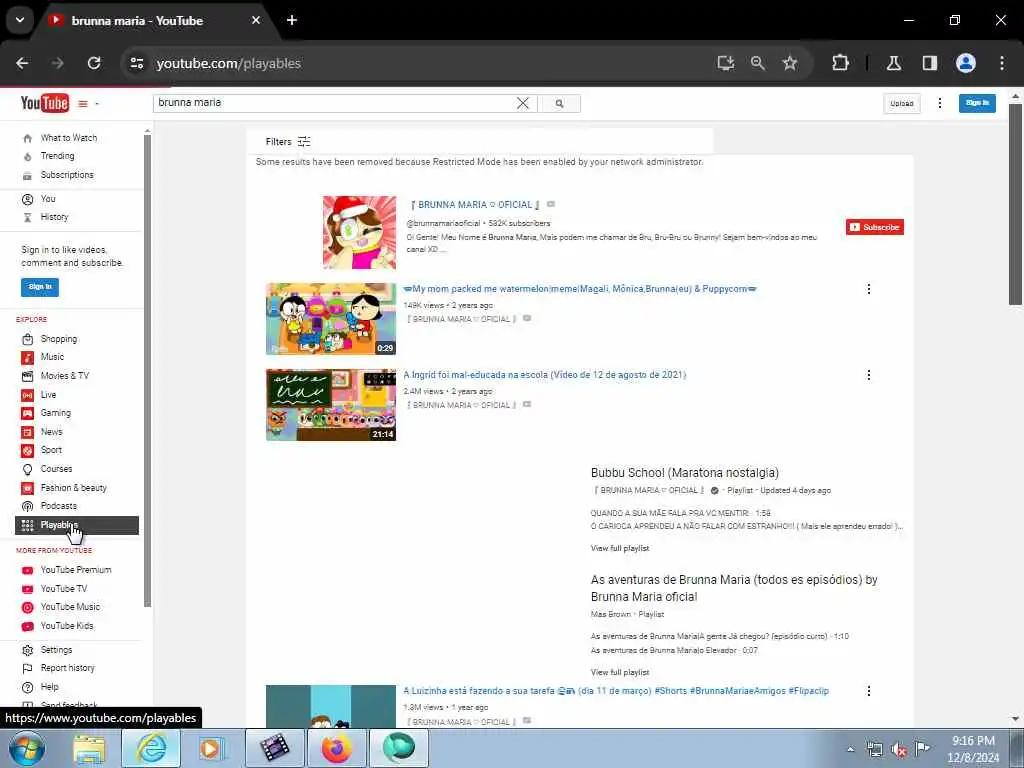Open the Filters control

(x=288, y=142)
